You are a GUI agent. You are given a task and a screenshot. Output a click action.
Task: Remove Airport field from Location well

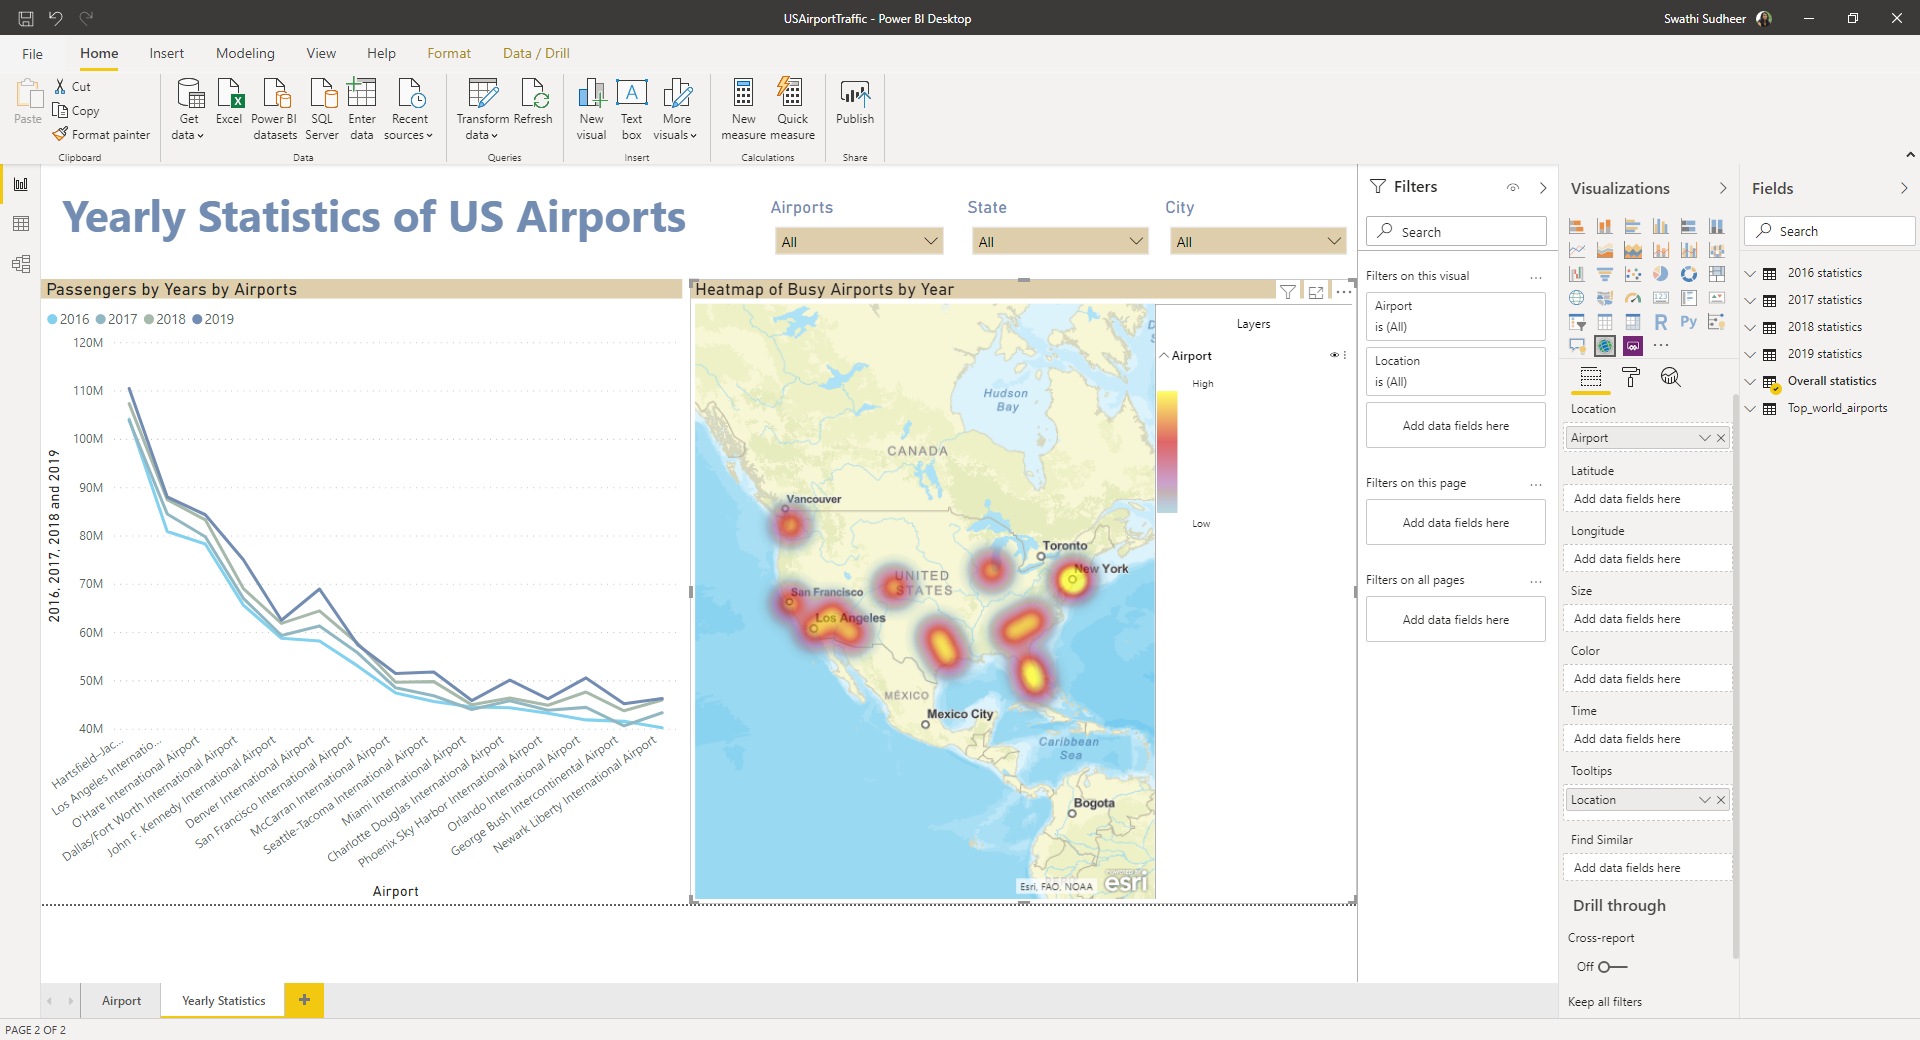pos(1721,438)
